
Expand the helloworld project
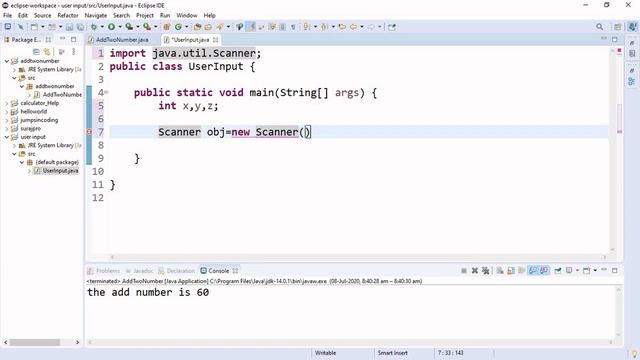[7, 111]
